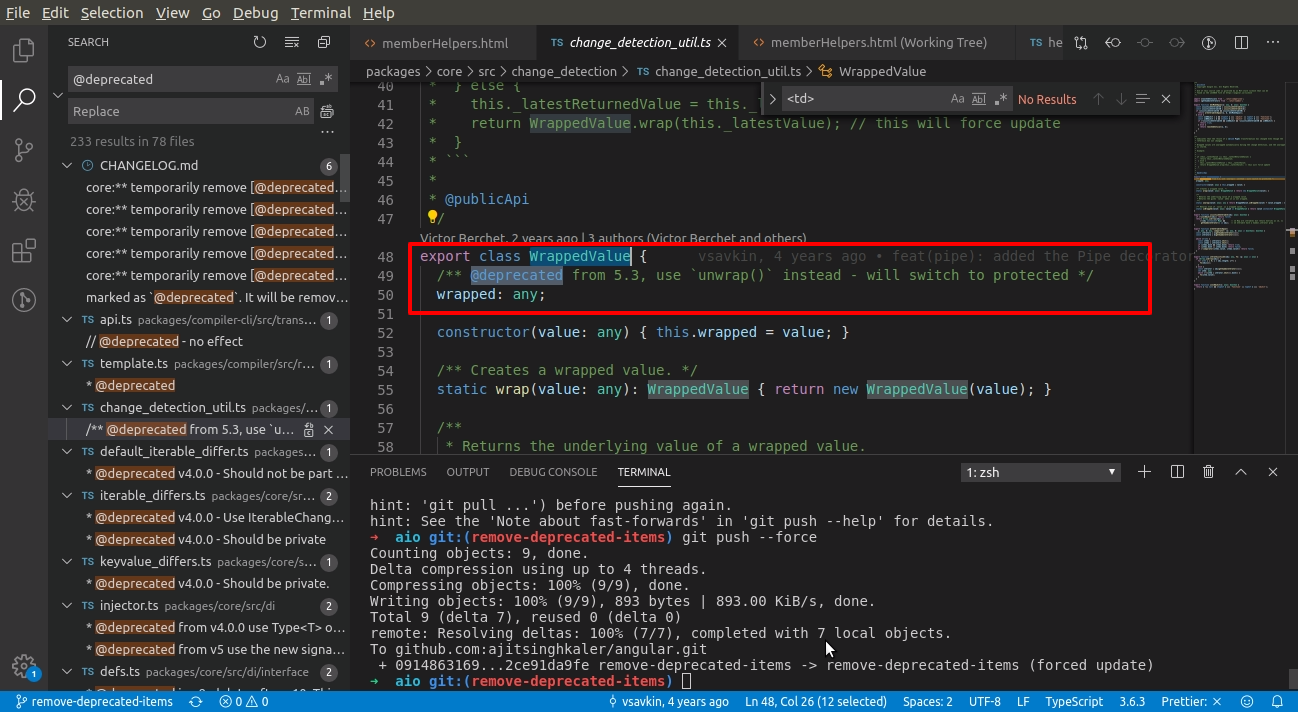The image size is (1298, 712).
Task: Refresh the search results
Action: tap(260, 42)
